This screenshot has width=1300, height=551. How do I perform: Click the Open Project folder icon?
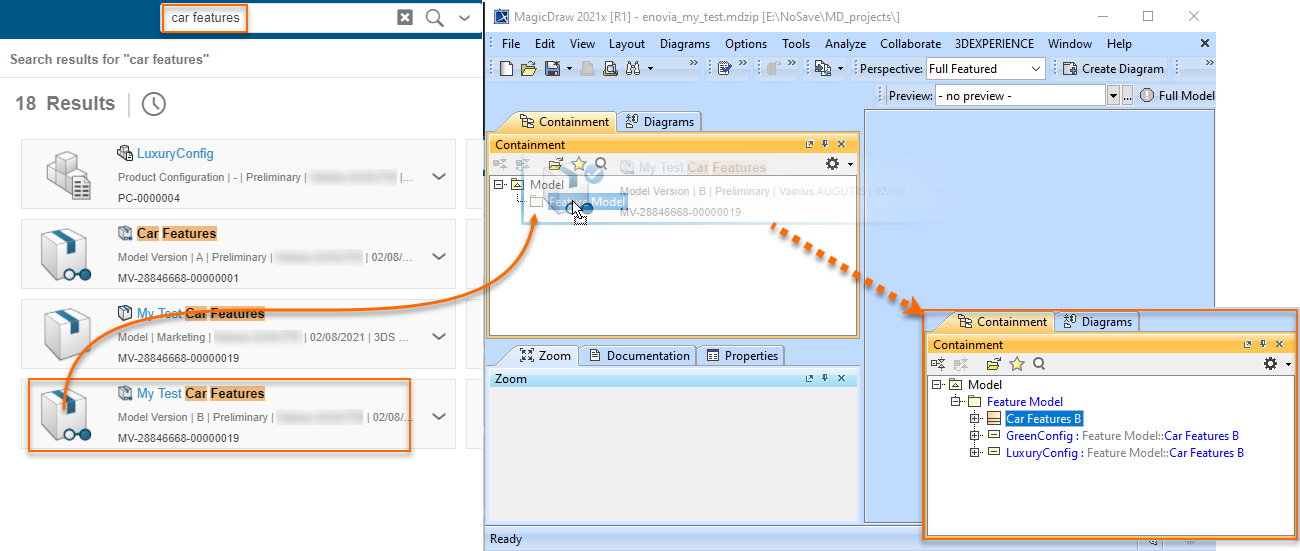[528, 68]
